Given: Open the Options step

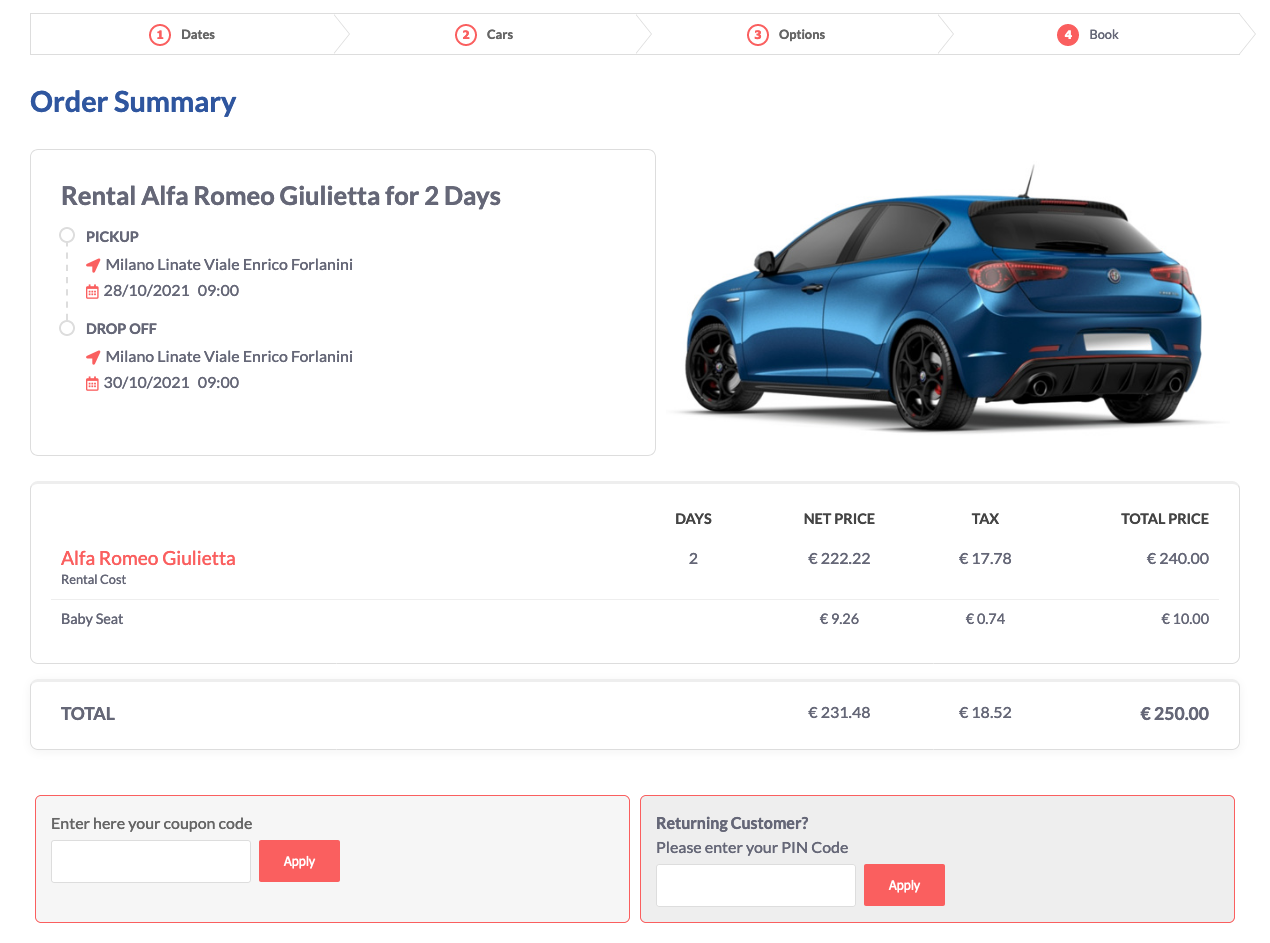Looking at the screenshot, I should [802, 34].
